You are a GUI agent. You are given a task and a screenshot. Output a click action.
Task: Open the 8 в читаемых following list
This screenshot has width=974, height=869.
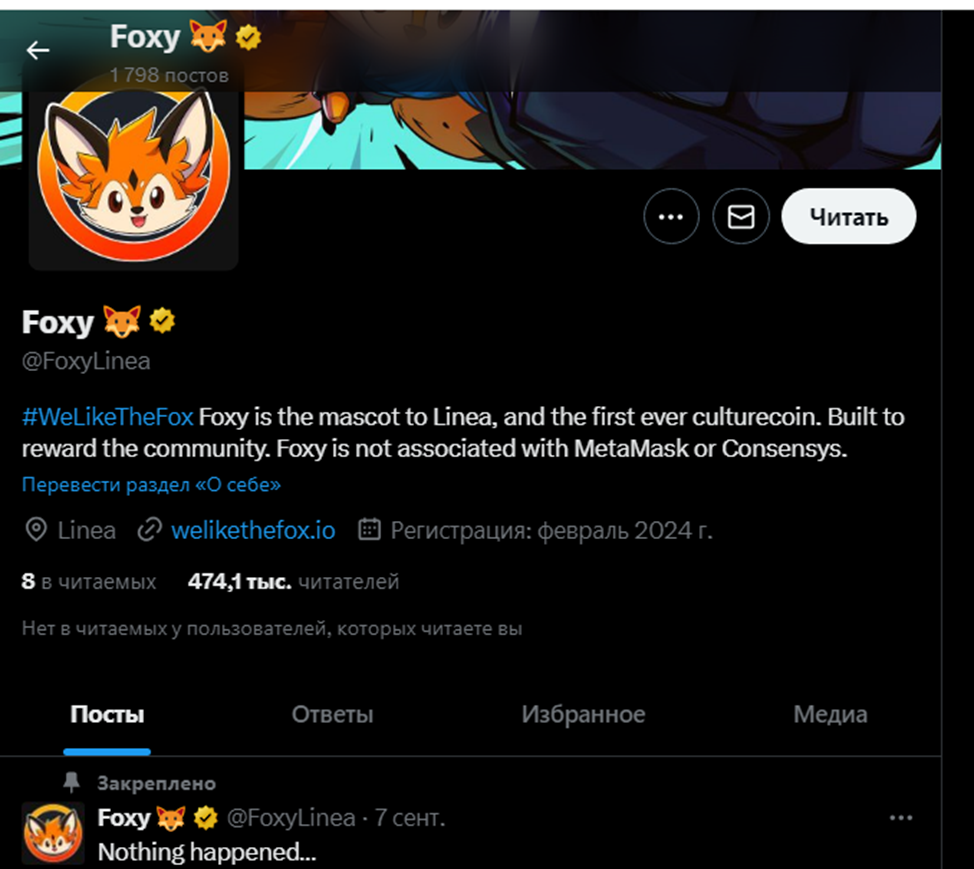(89, 581)
